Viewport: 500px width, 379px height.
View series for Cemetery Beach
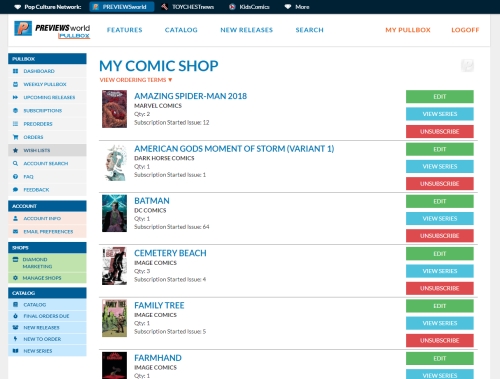[440, 271]
